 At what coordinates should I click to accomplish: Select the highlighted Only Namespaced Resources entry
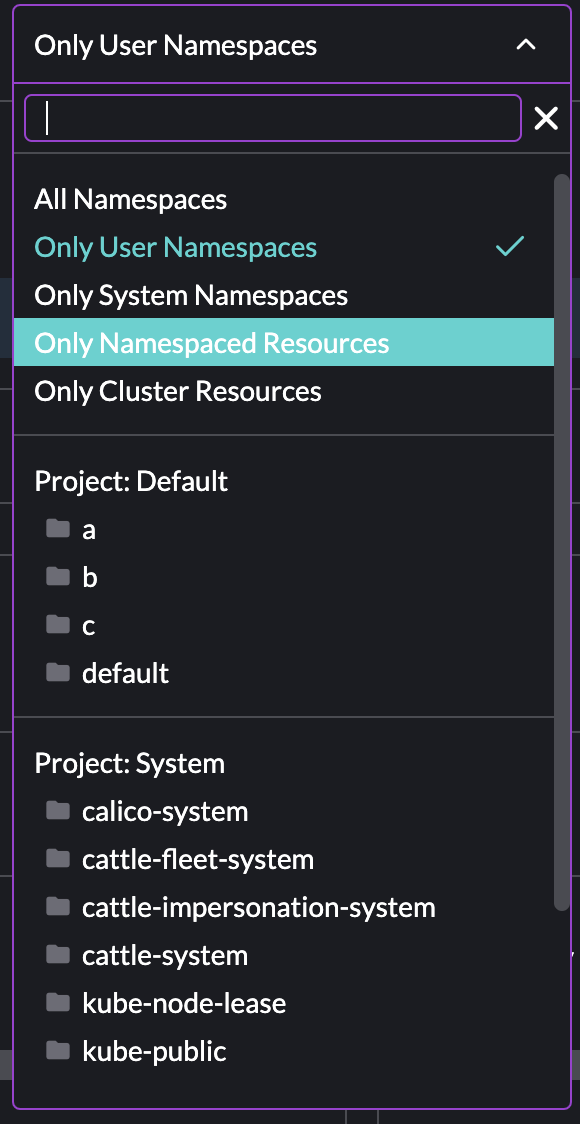tap(211, 342)
